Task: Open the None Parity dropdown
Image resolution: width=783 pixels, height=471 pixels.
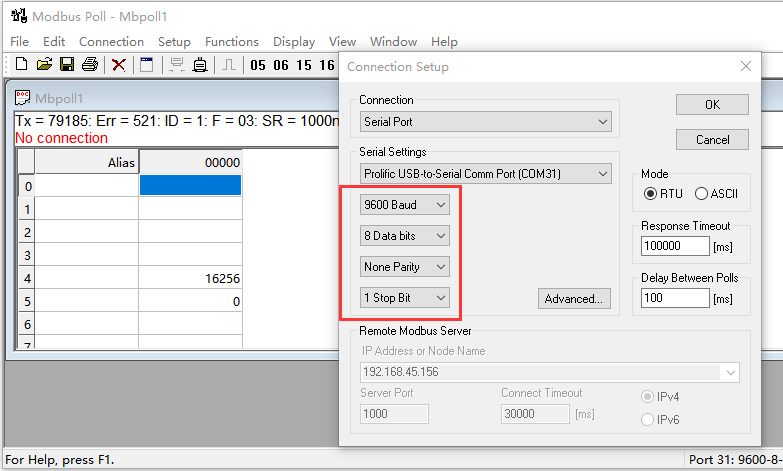Action: point(405,267)
